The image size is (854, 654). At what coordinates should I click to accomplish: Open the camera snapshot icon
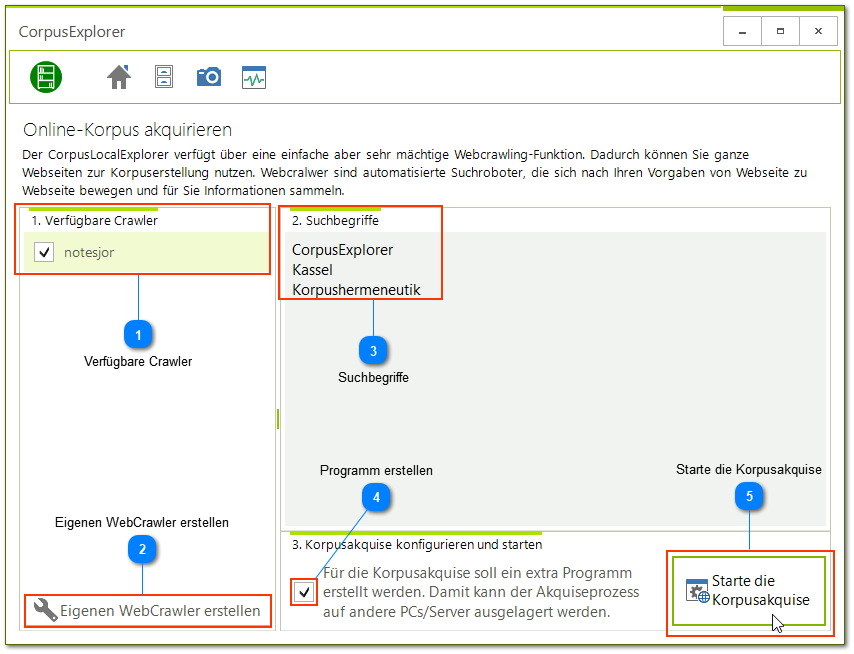209,77
